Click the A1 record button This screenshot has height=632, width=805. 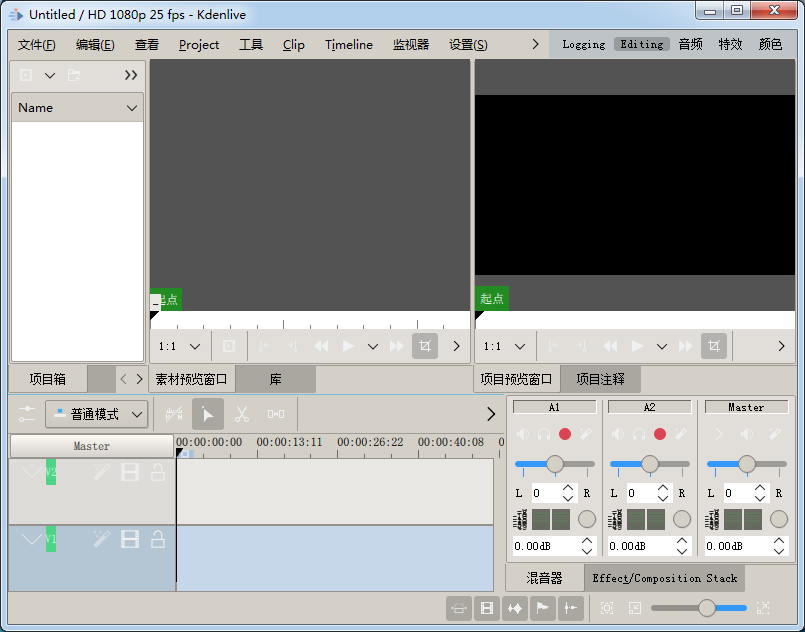(565, 434)
